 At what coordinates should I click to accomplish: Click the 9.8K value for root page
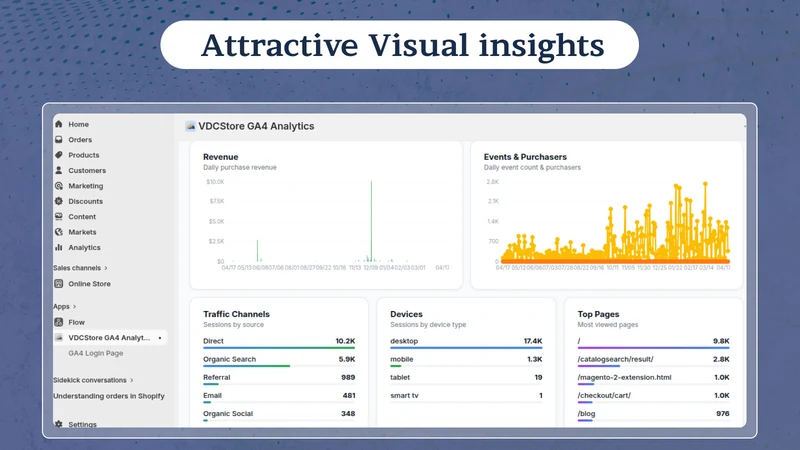(x=721, y=341)
